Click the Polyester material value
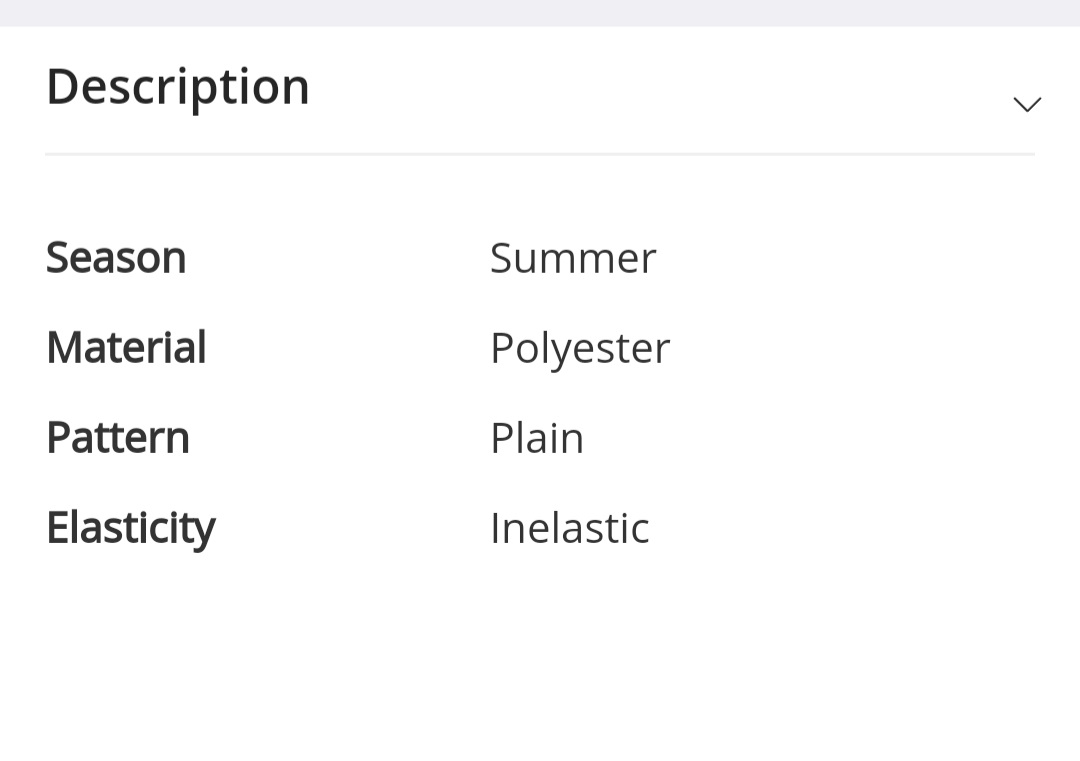Screen dimensions: 1080x761 (580, 349)
